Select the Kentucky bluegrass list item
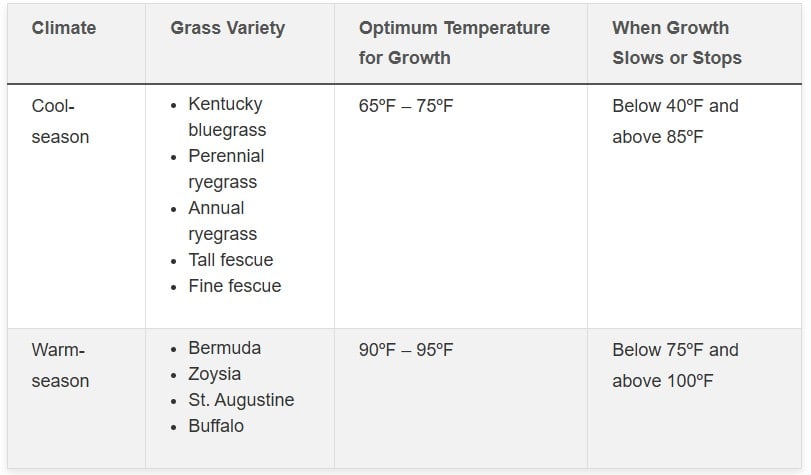The height and width of the screenshot is (475, 811). 226,117
